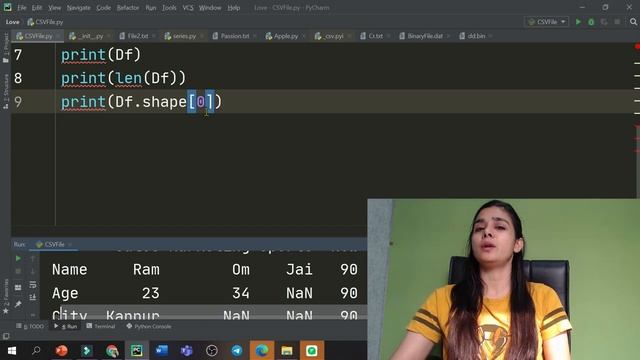Open the Terminal tool window

point(101,327)
